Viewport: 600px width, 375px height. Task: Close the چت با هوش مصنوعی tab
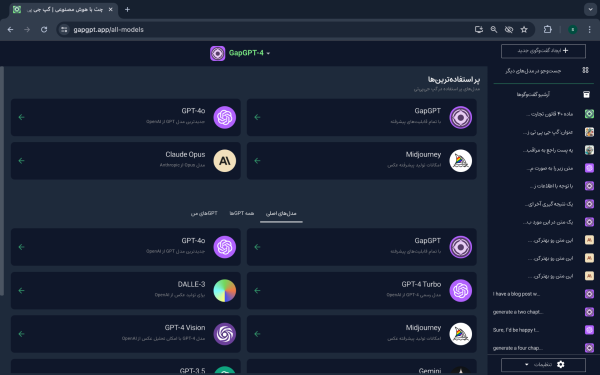click(111, 10)
